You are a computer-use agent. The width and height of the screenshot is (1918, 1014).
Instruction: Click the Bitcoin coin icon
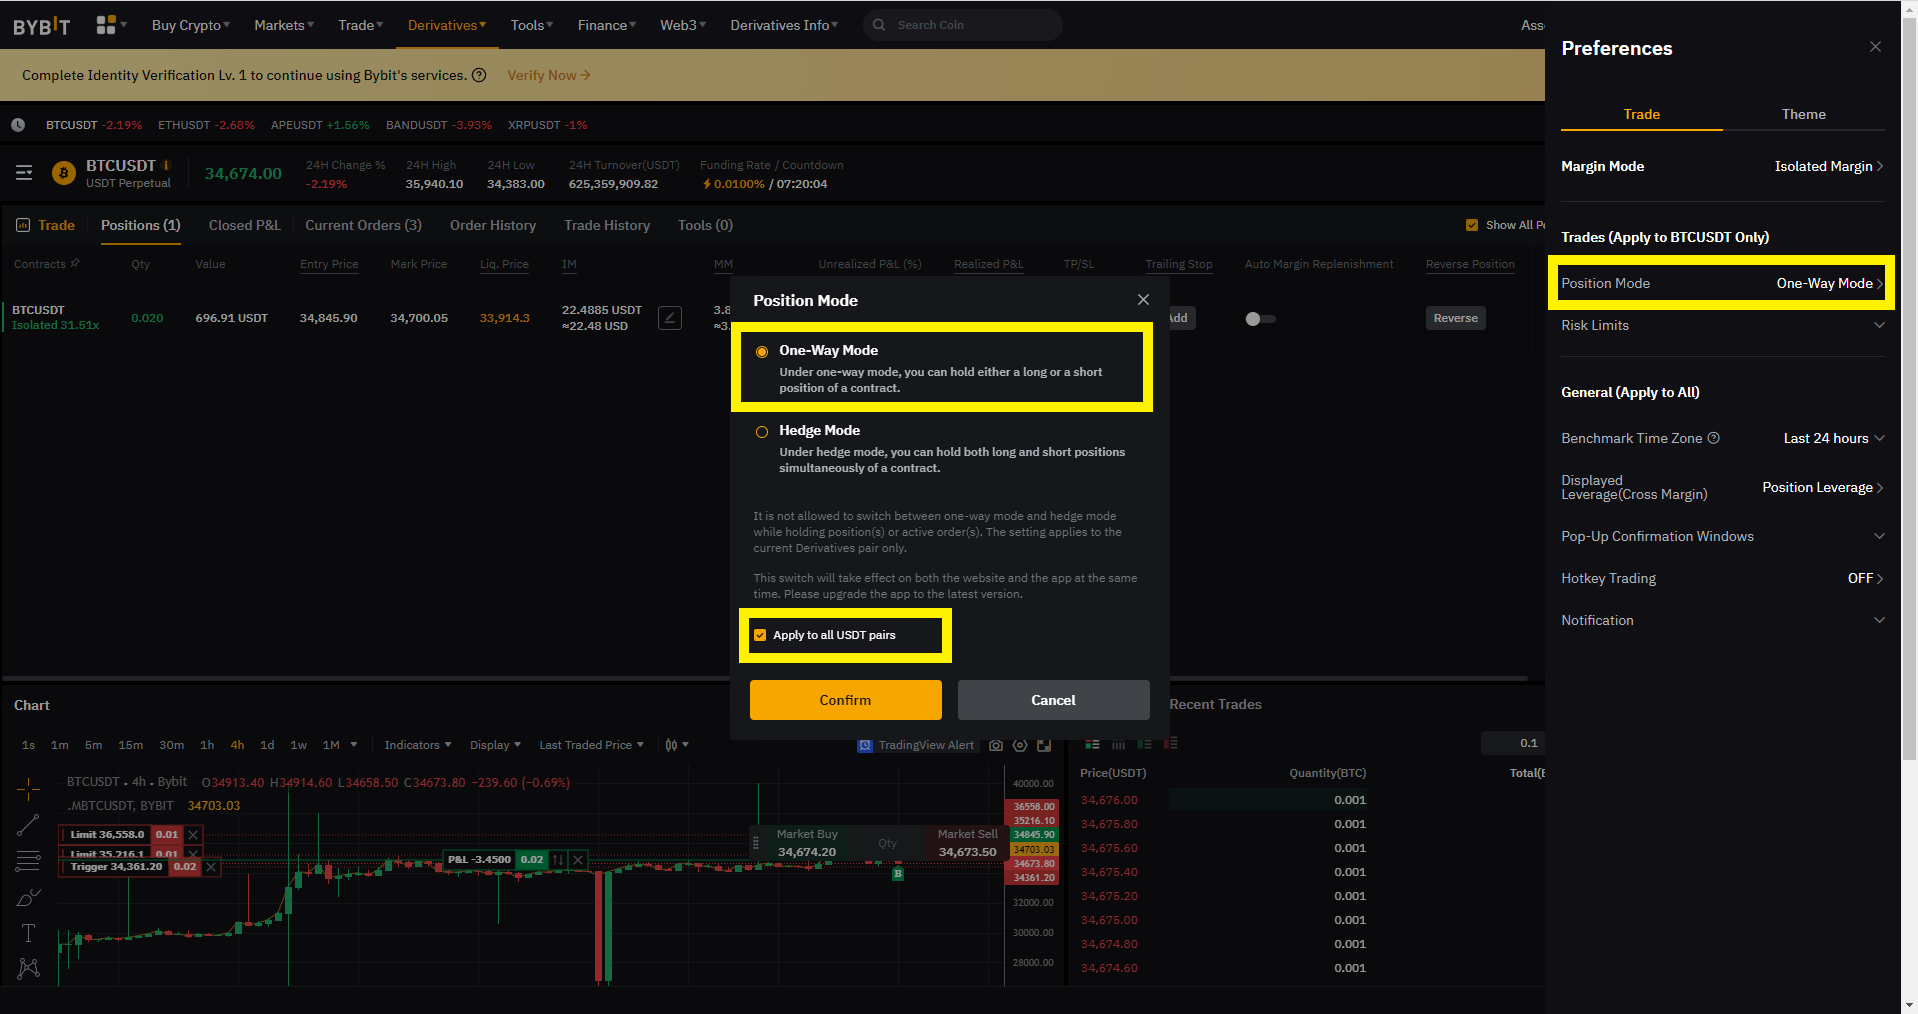click(x=64, y=173)
